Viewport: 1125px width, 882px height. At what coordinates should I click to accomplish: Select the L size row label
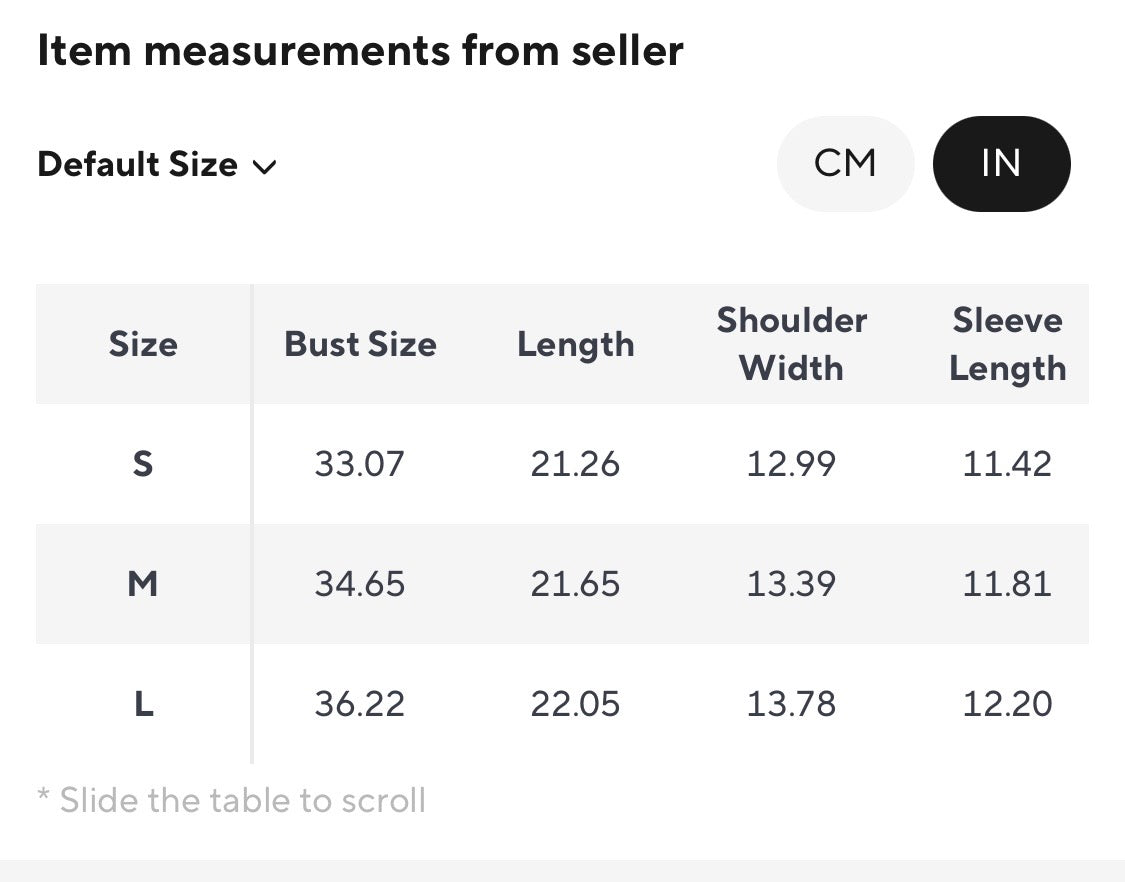143,703
